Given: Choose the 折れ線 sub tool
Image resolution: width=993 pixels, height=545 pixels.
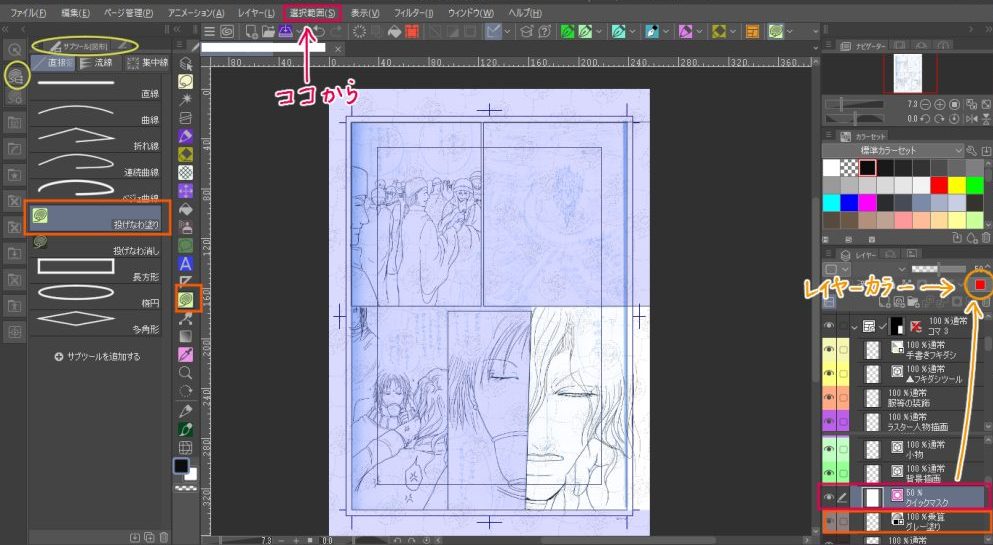Looking at the screenshot, I should click(x=98, y=139).
